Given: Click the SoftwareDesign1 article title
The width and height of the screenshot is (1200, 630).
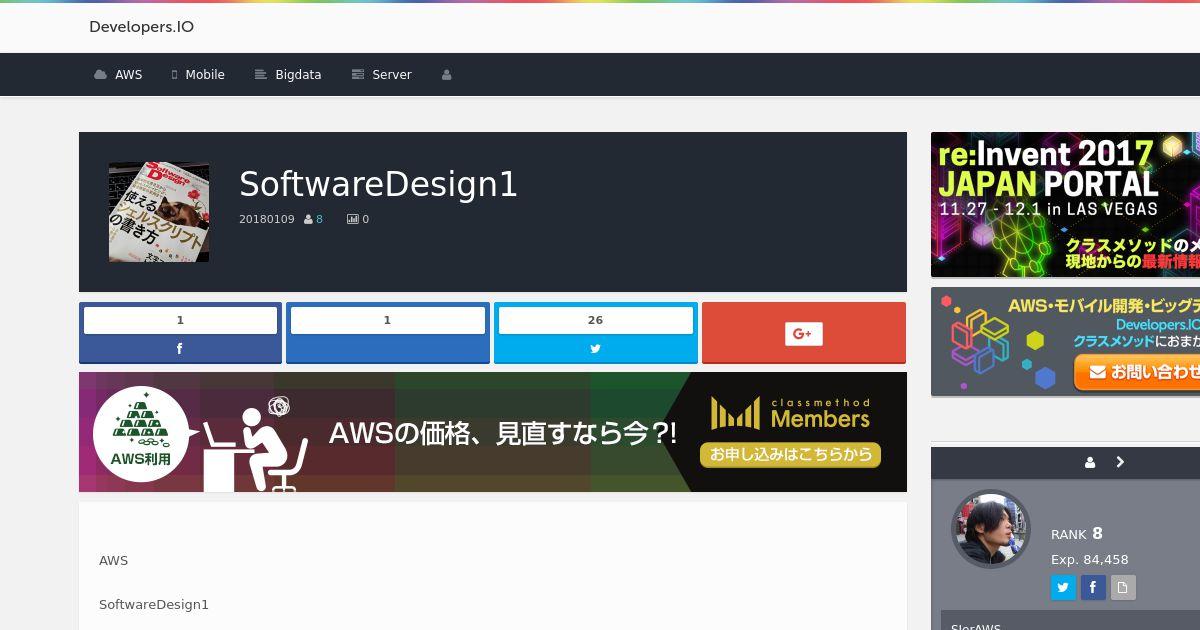Looking at the screenshot, I should 378,184.
